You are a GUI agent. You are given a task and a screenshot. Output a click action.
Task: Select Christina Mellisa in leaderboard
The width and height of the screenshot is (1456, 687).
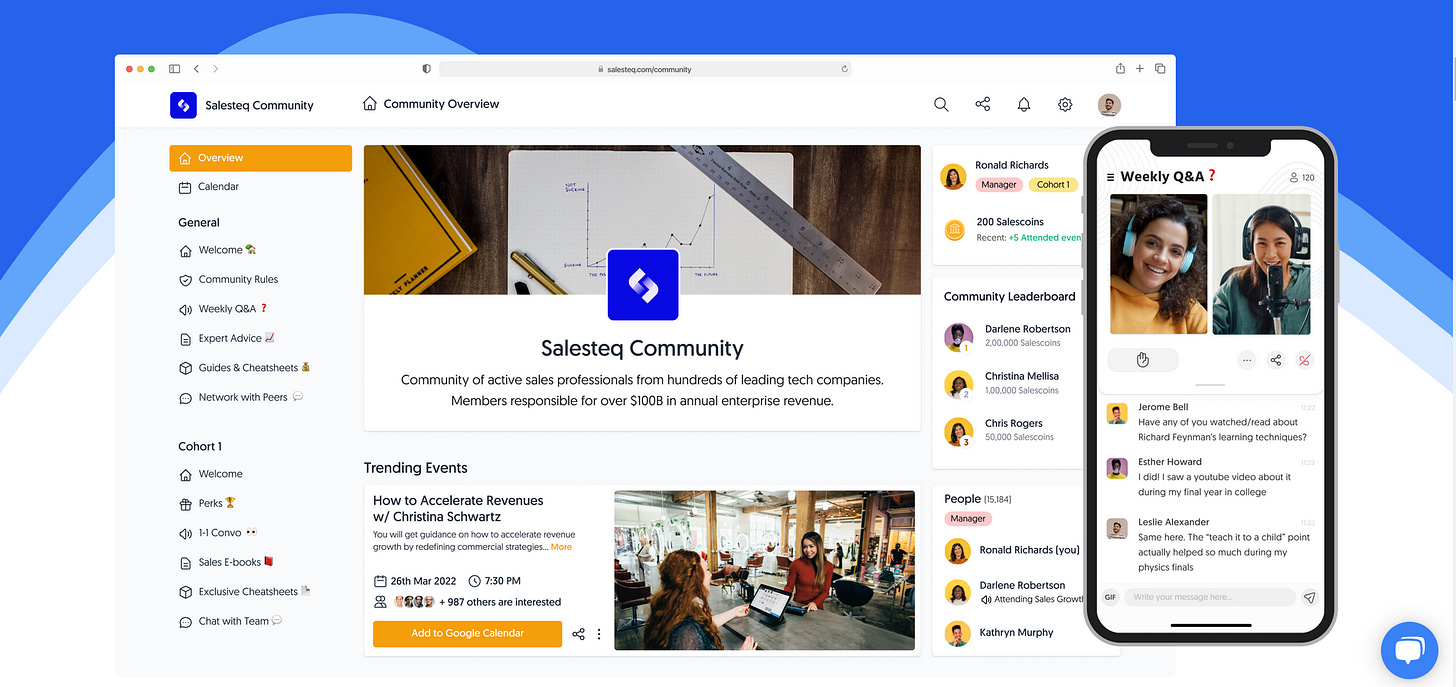1002,383
